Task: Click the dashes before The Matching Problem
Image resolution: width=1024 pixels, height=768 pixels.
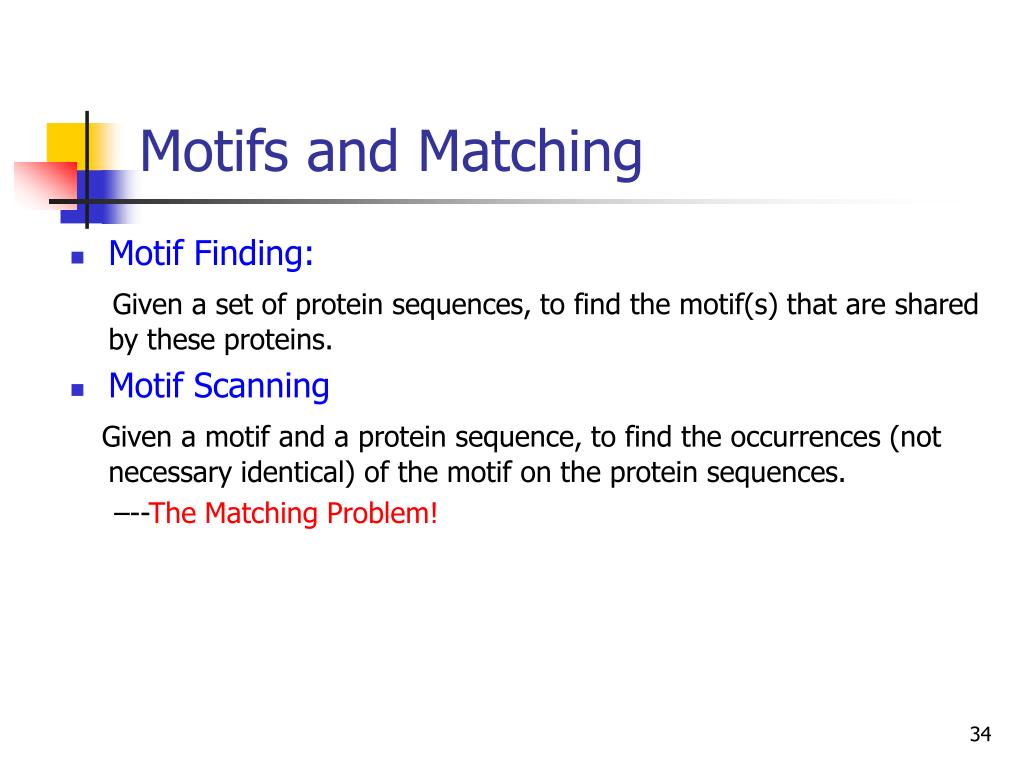Action: pyautogui.click(x=131, y=514)
